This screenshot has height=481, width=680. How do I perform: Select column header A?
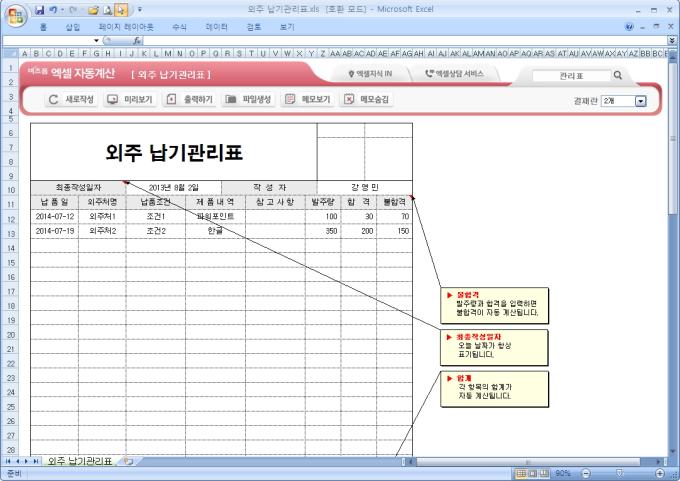(x=24, y=53)
